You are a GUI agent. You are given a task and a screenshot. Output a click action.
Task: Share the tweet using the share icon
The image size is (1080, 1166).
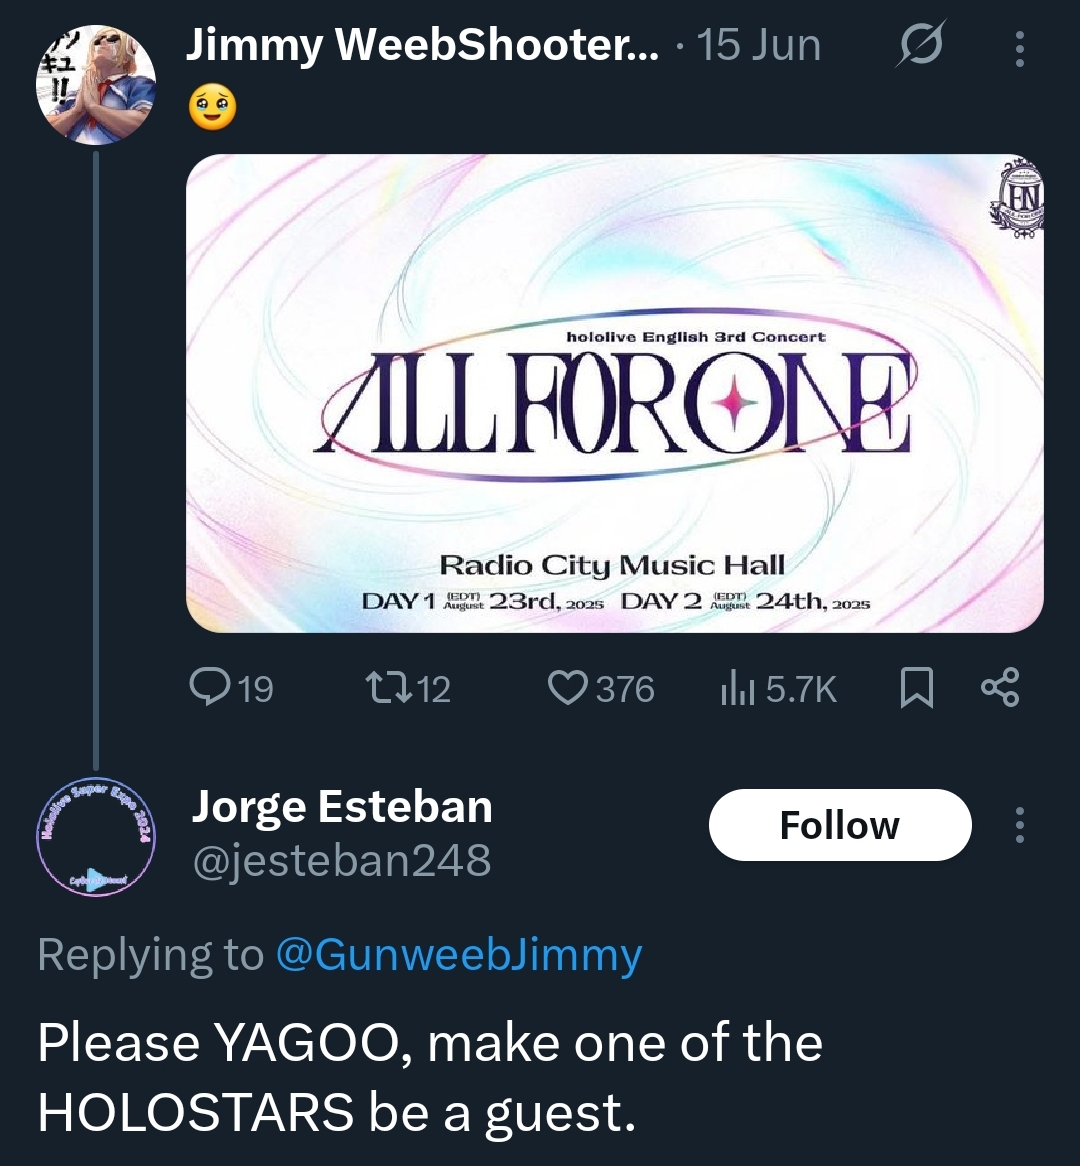[x=999, y=688]
